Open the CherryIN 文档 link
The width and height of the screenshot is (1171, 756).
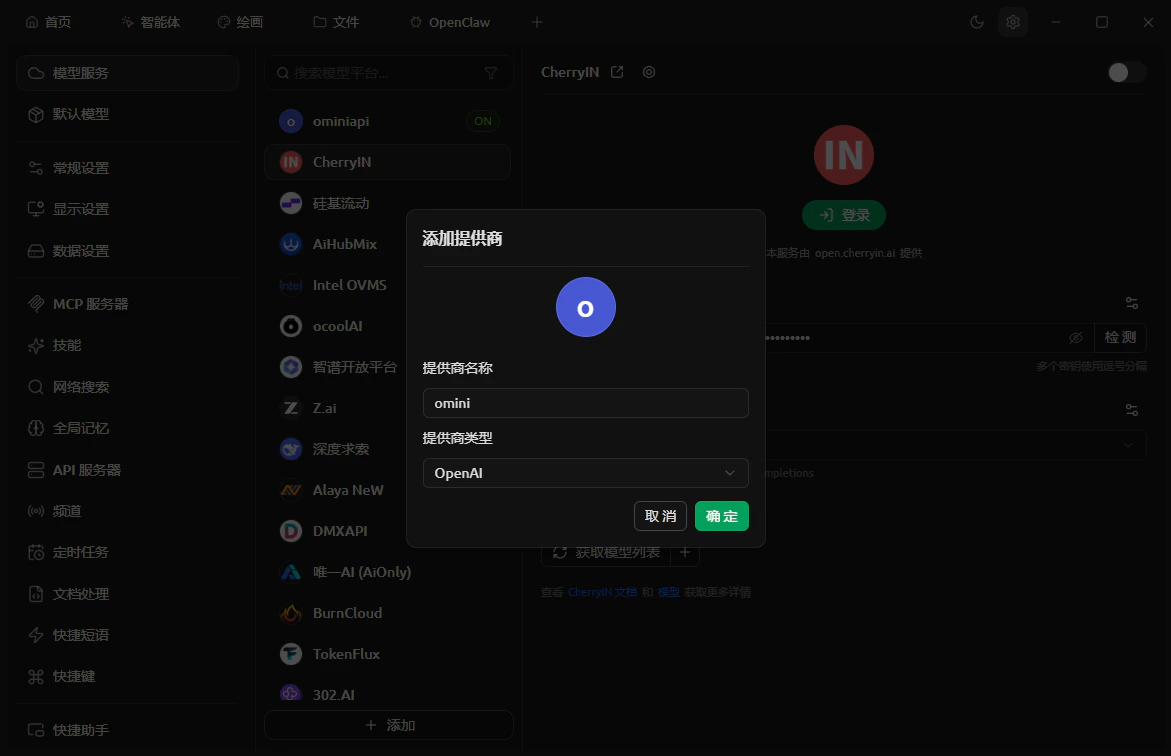pyautogui.click(x=602, y=592)
